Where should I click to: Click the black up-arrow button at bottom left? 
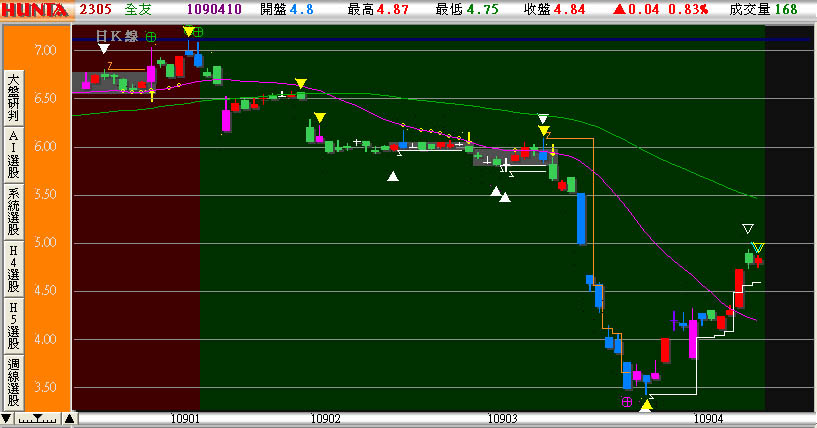pyautogui.click(x=69, y=418)
